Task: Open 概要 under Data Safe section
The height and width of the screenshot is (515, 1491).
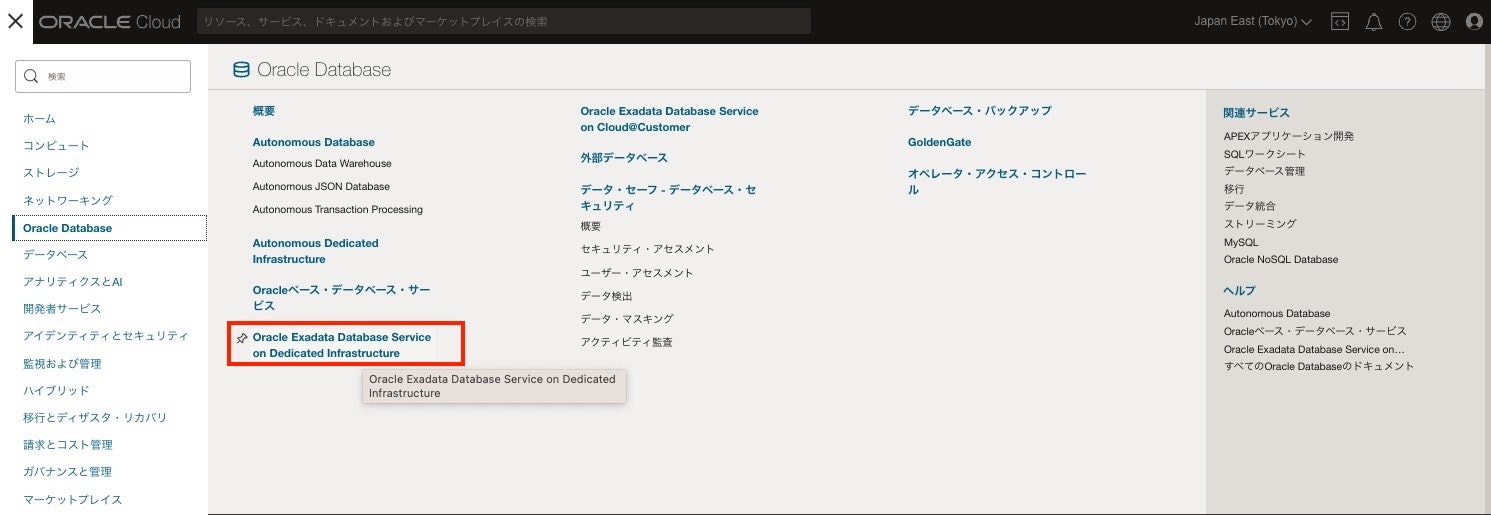Action: 591,226
